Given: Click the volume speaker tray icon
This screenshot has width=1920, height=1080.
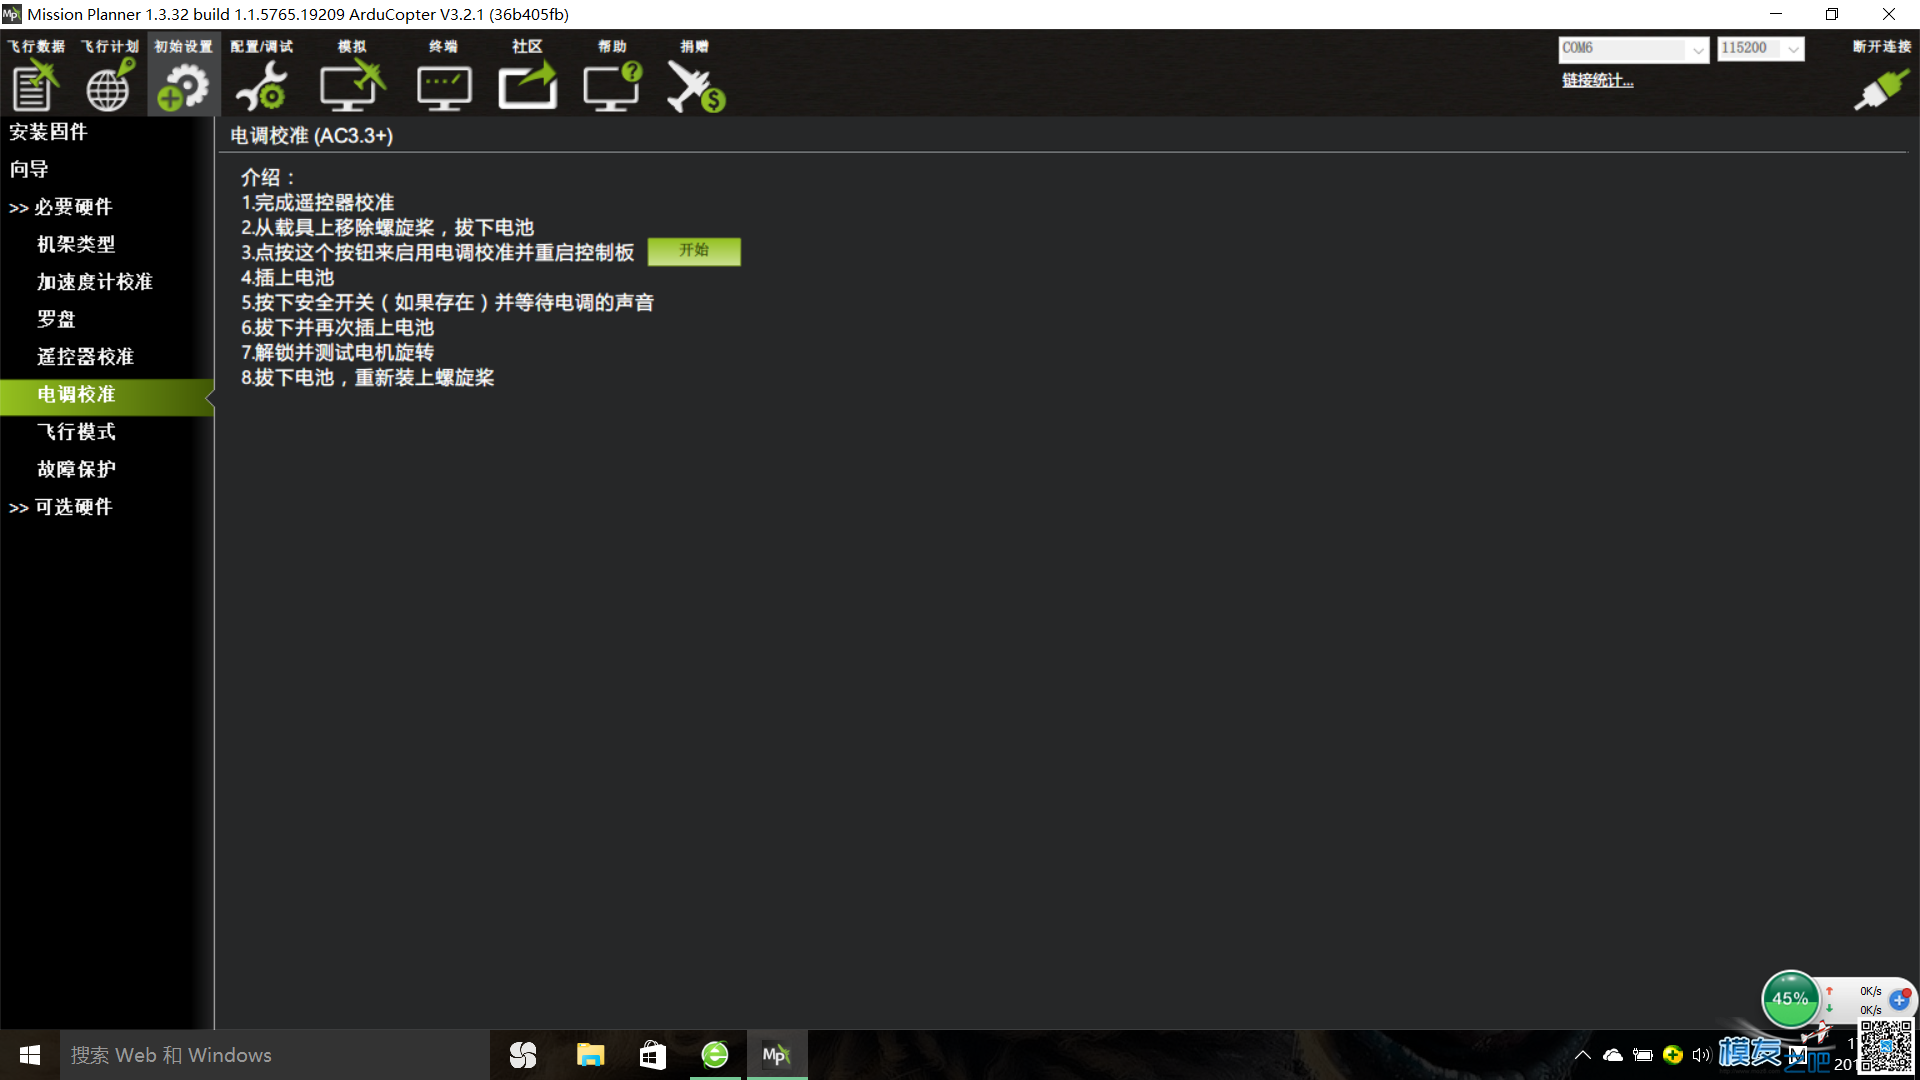Looking at the screenshot, I should tap(1702, 1055).
